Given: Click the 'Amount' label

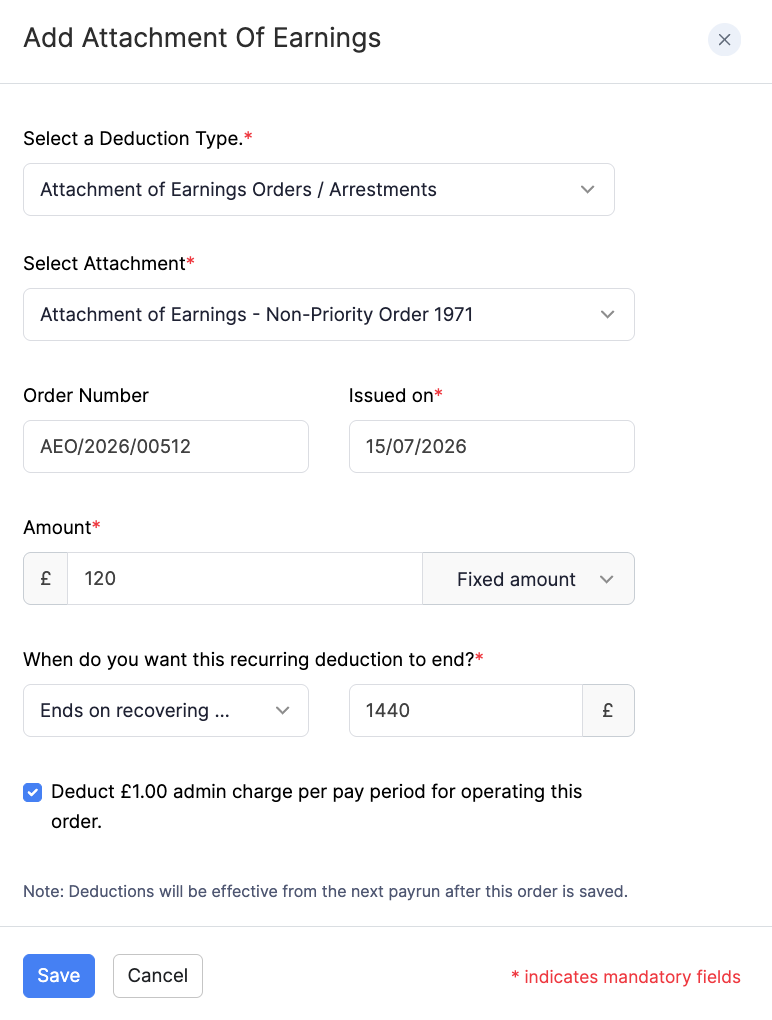Looking at the screenshot, I should (x=62, y=527).
